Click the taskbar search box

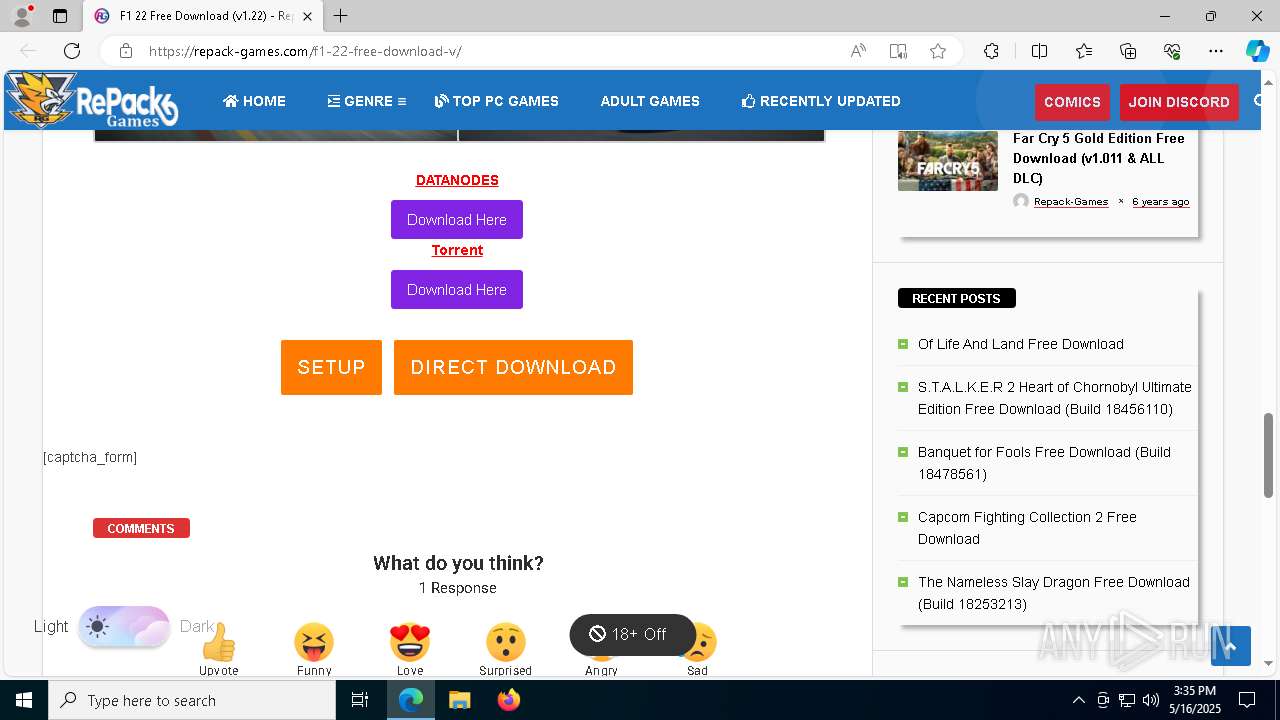(x=192, y=700)
